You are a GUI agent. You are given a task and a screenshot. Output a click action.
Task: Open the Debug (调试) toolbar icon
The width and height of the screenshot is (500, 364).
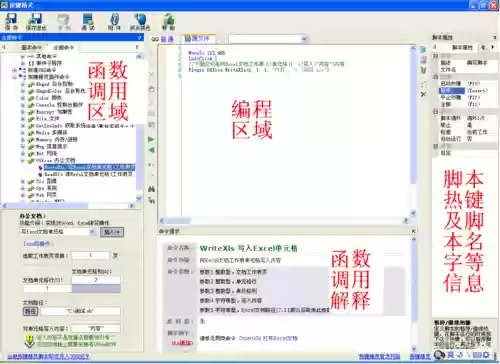88,21
